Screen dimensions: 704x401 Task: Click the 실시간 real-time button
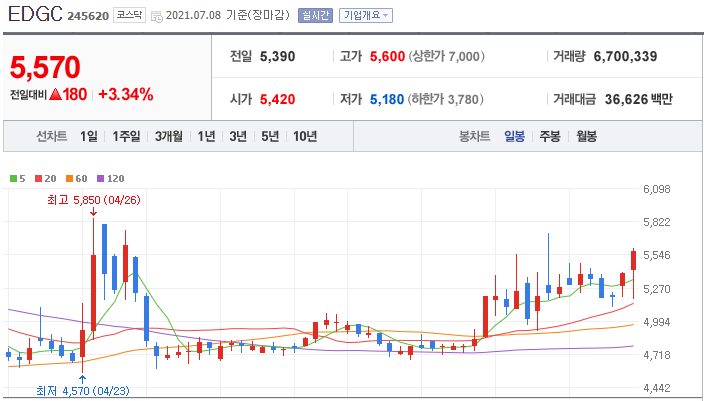[x=315, y=15]
